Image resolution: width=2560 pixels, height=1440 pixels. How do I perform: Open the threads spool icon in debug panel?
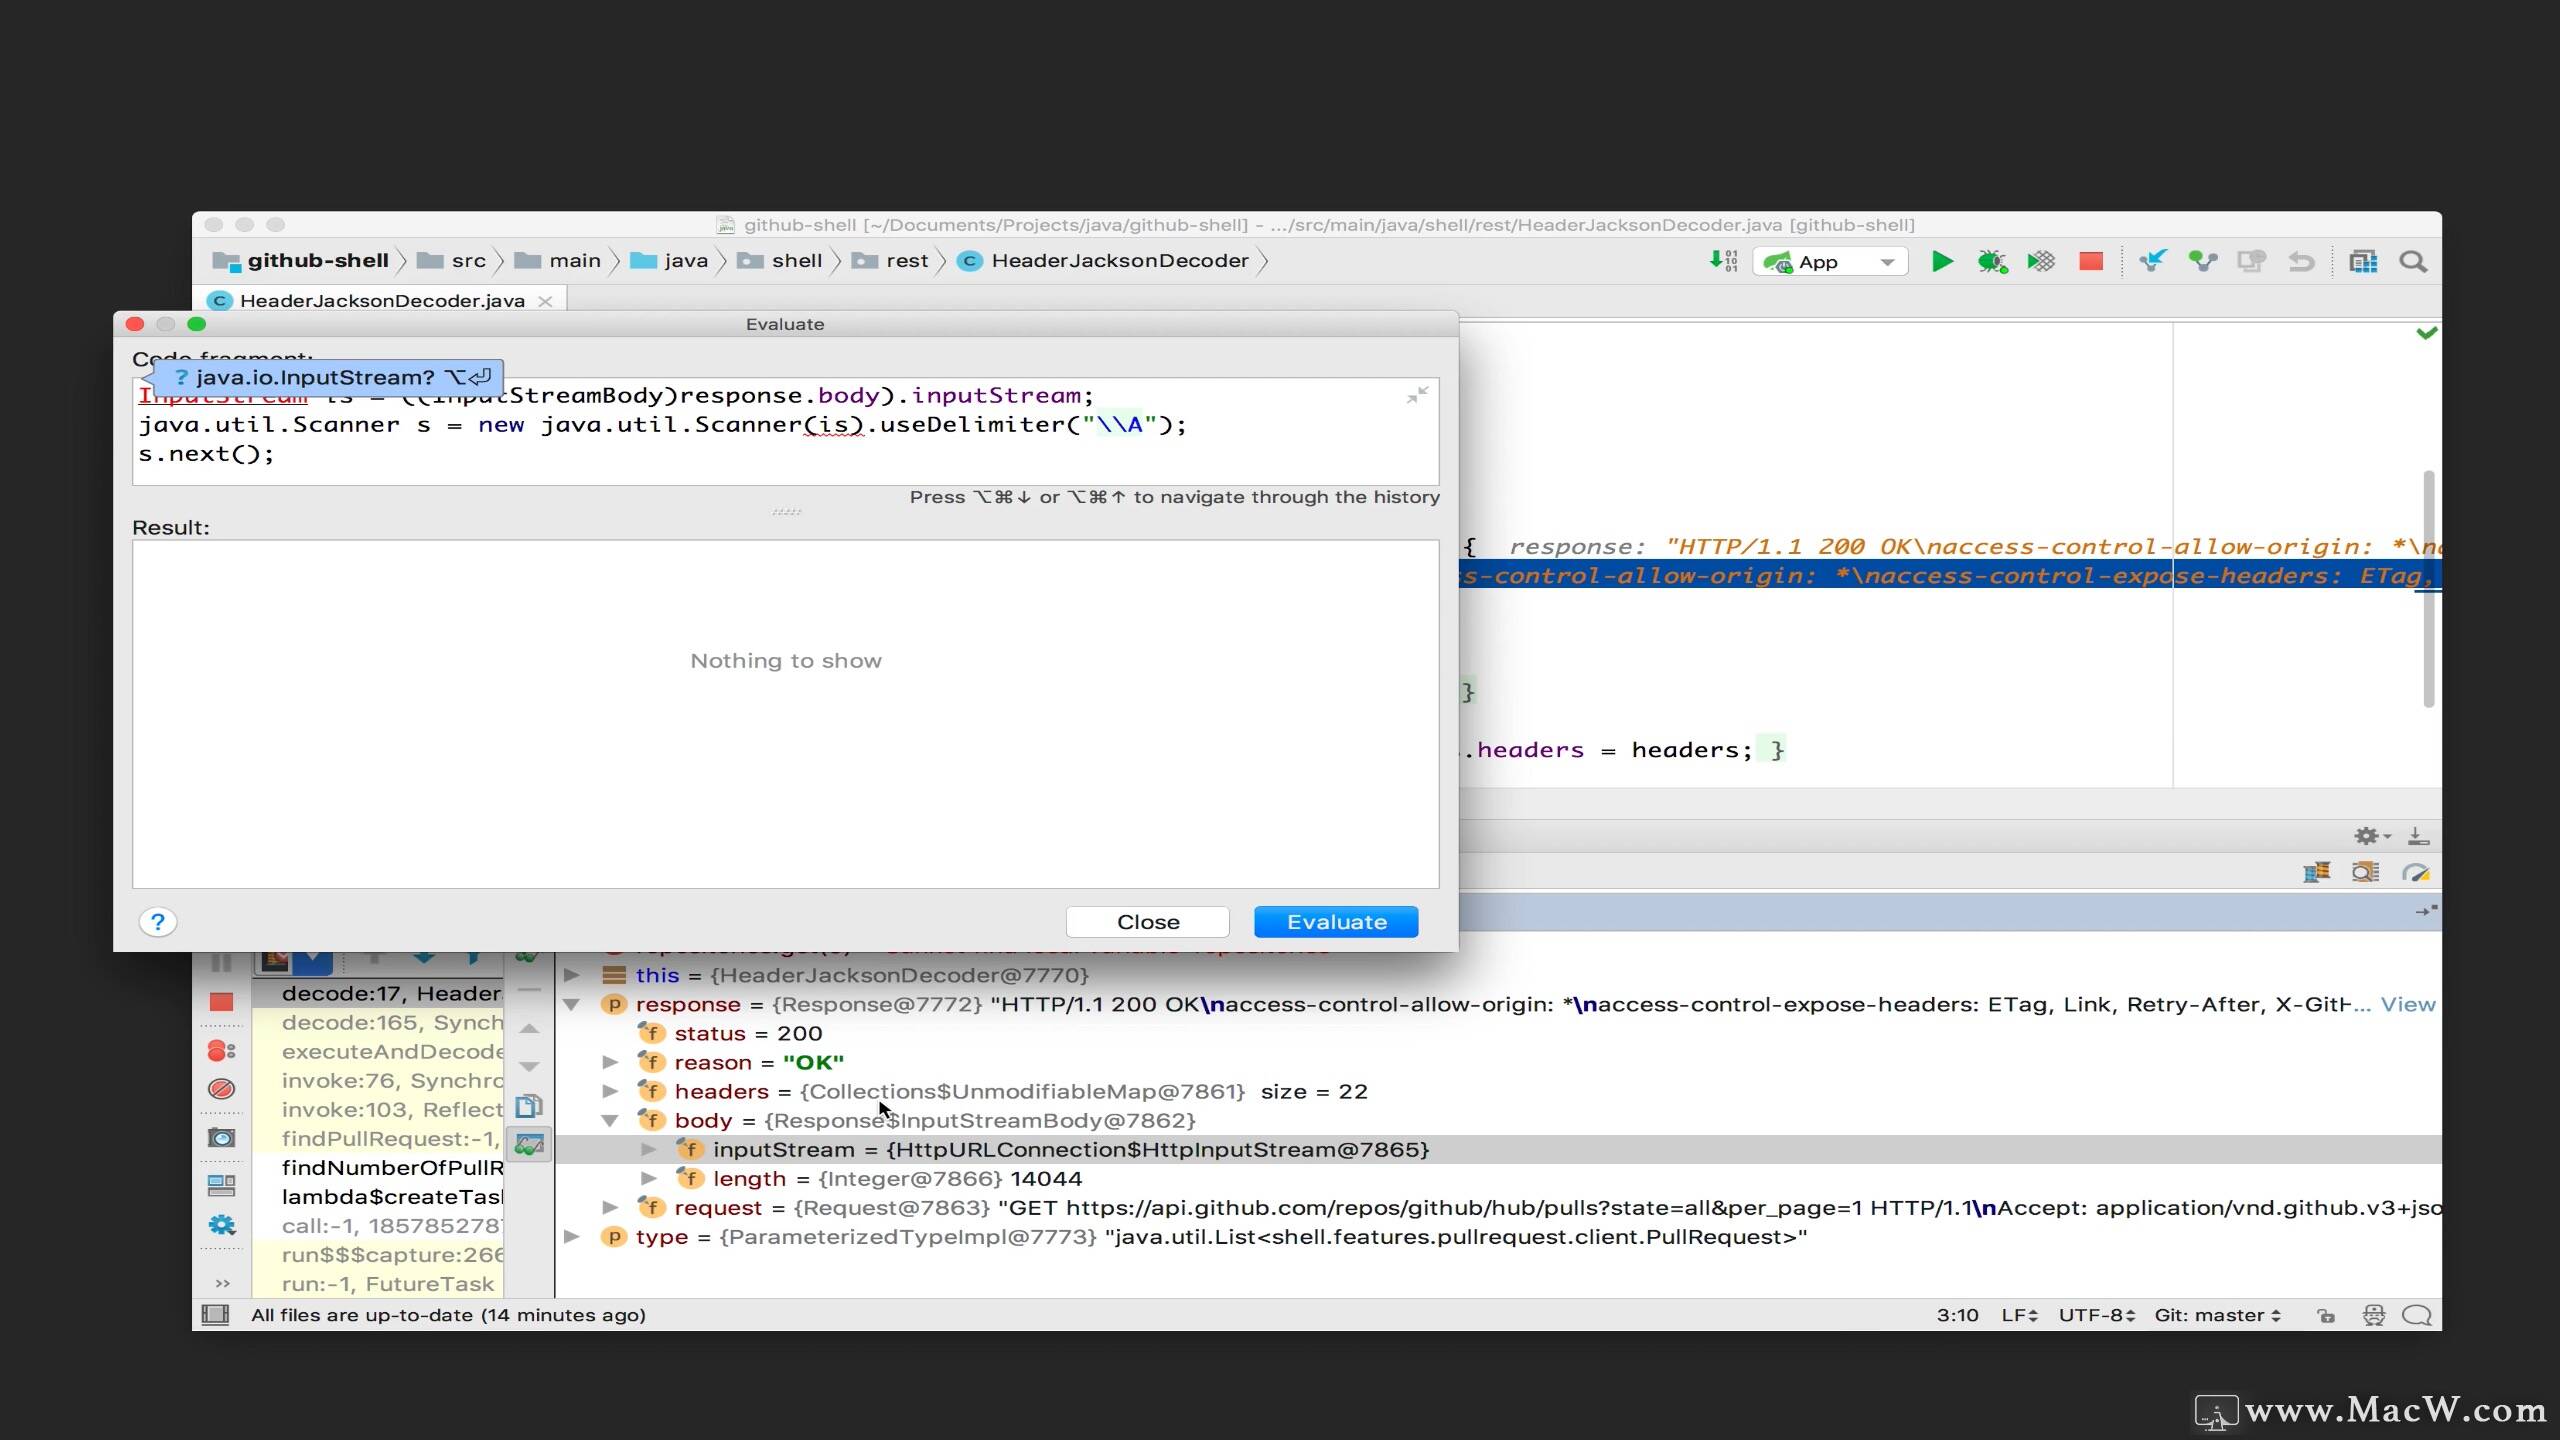[x=2316, y=873]
